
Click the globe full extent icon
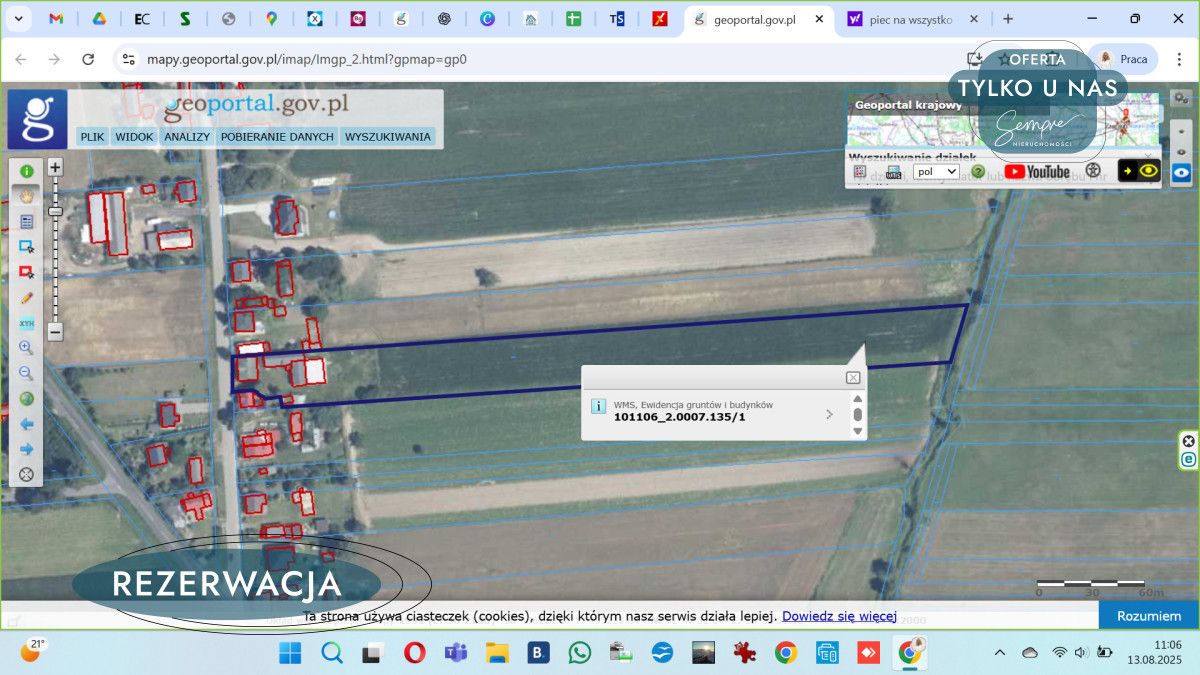[26, 398]
